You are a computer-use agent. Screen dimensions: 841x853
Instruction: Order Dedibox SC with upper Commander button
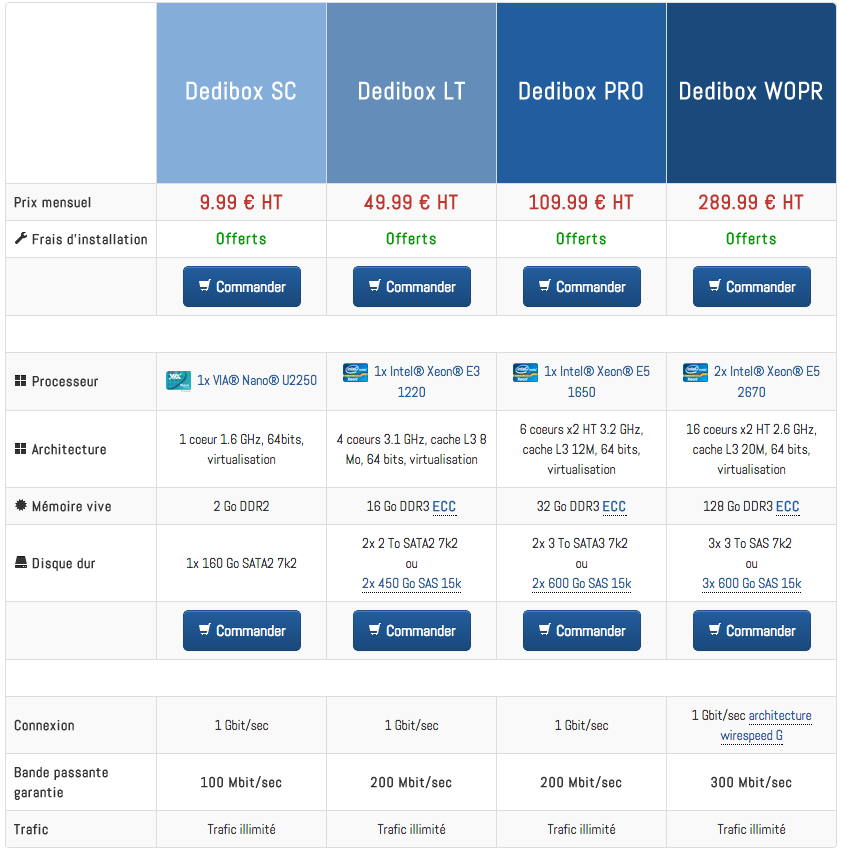pyautogui.click(x=242, y=287)
